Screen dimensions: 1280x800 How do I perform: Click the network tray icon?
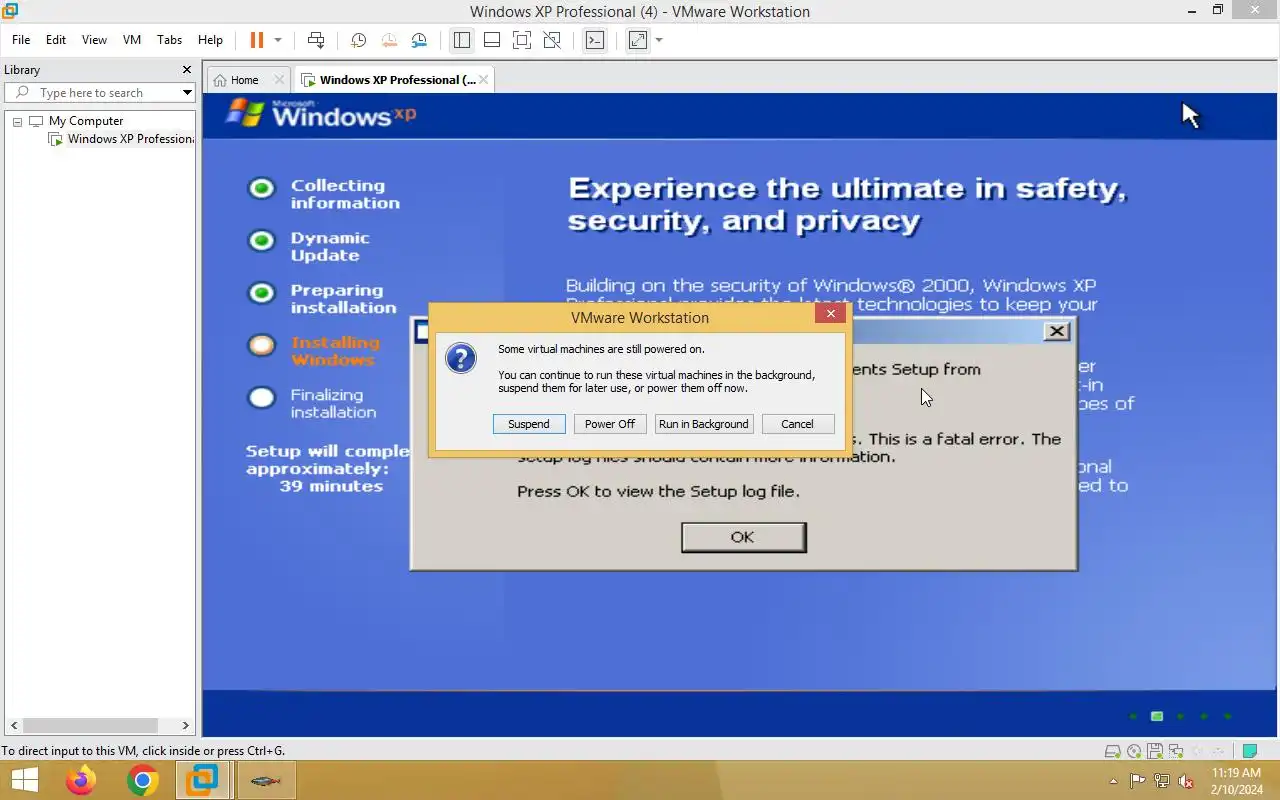(1162, 781)
